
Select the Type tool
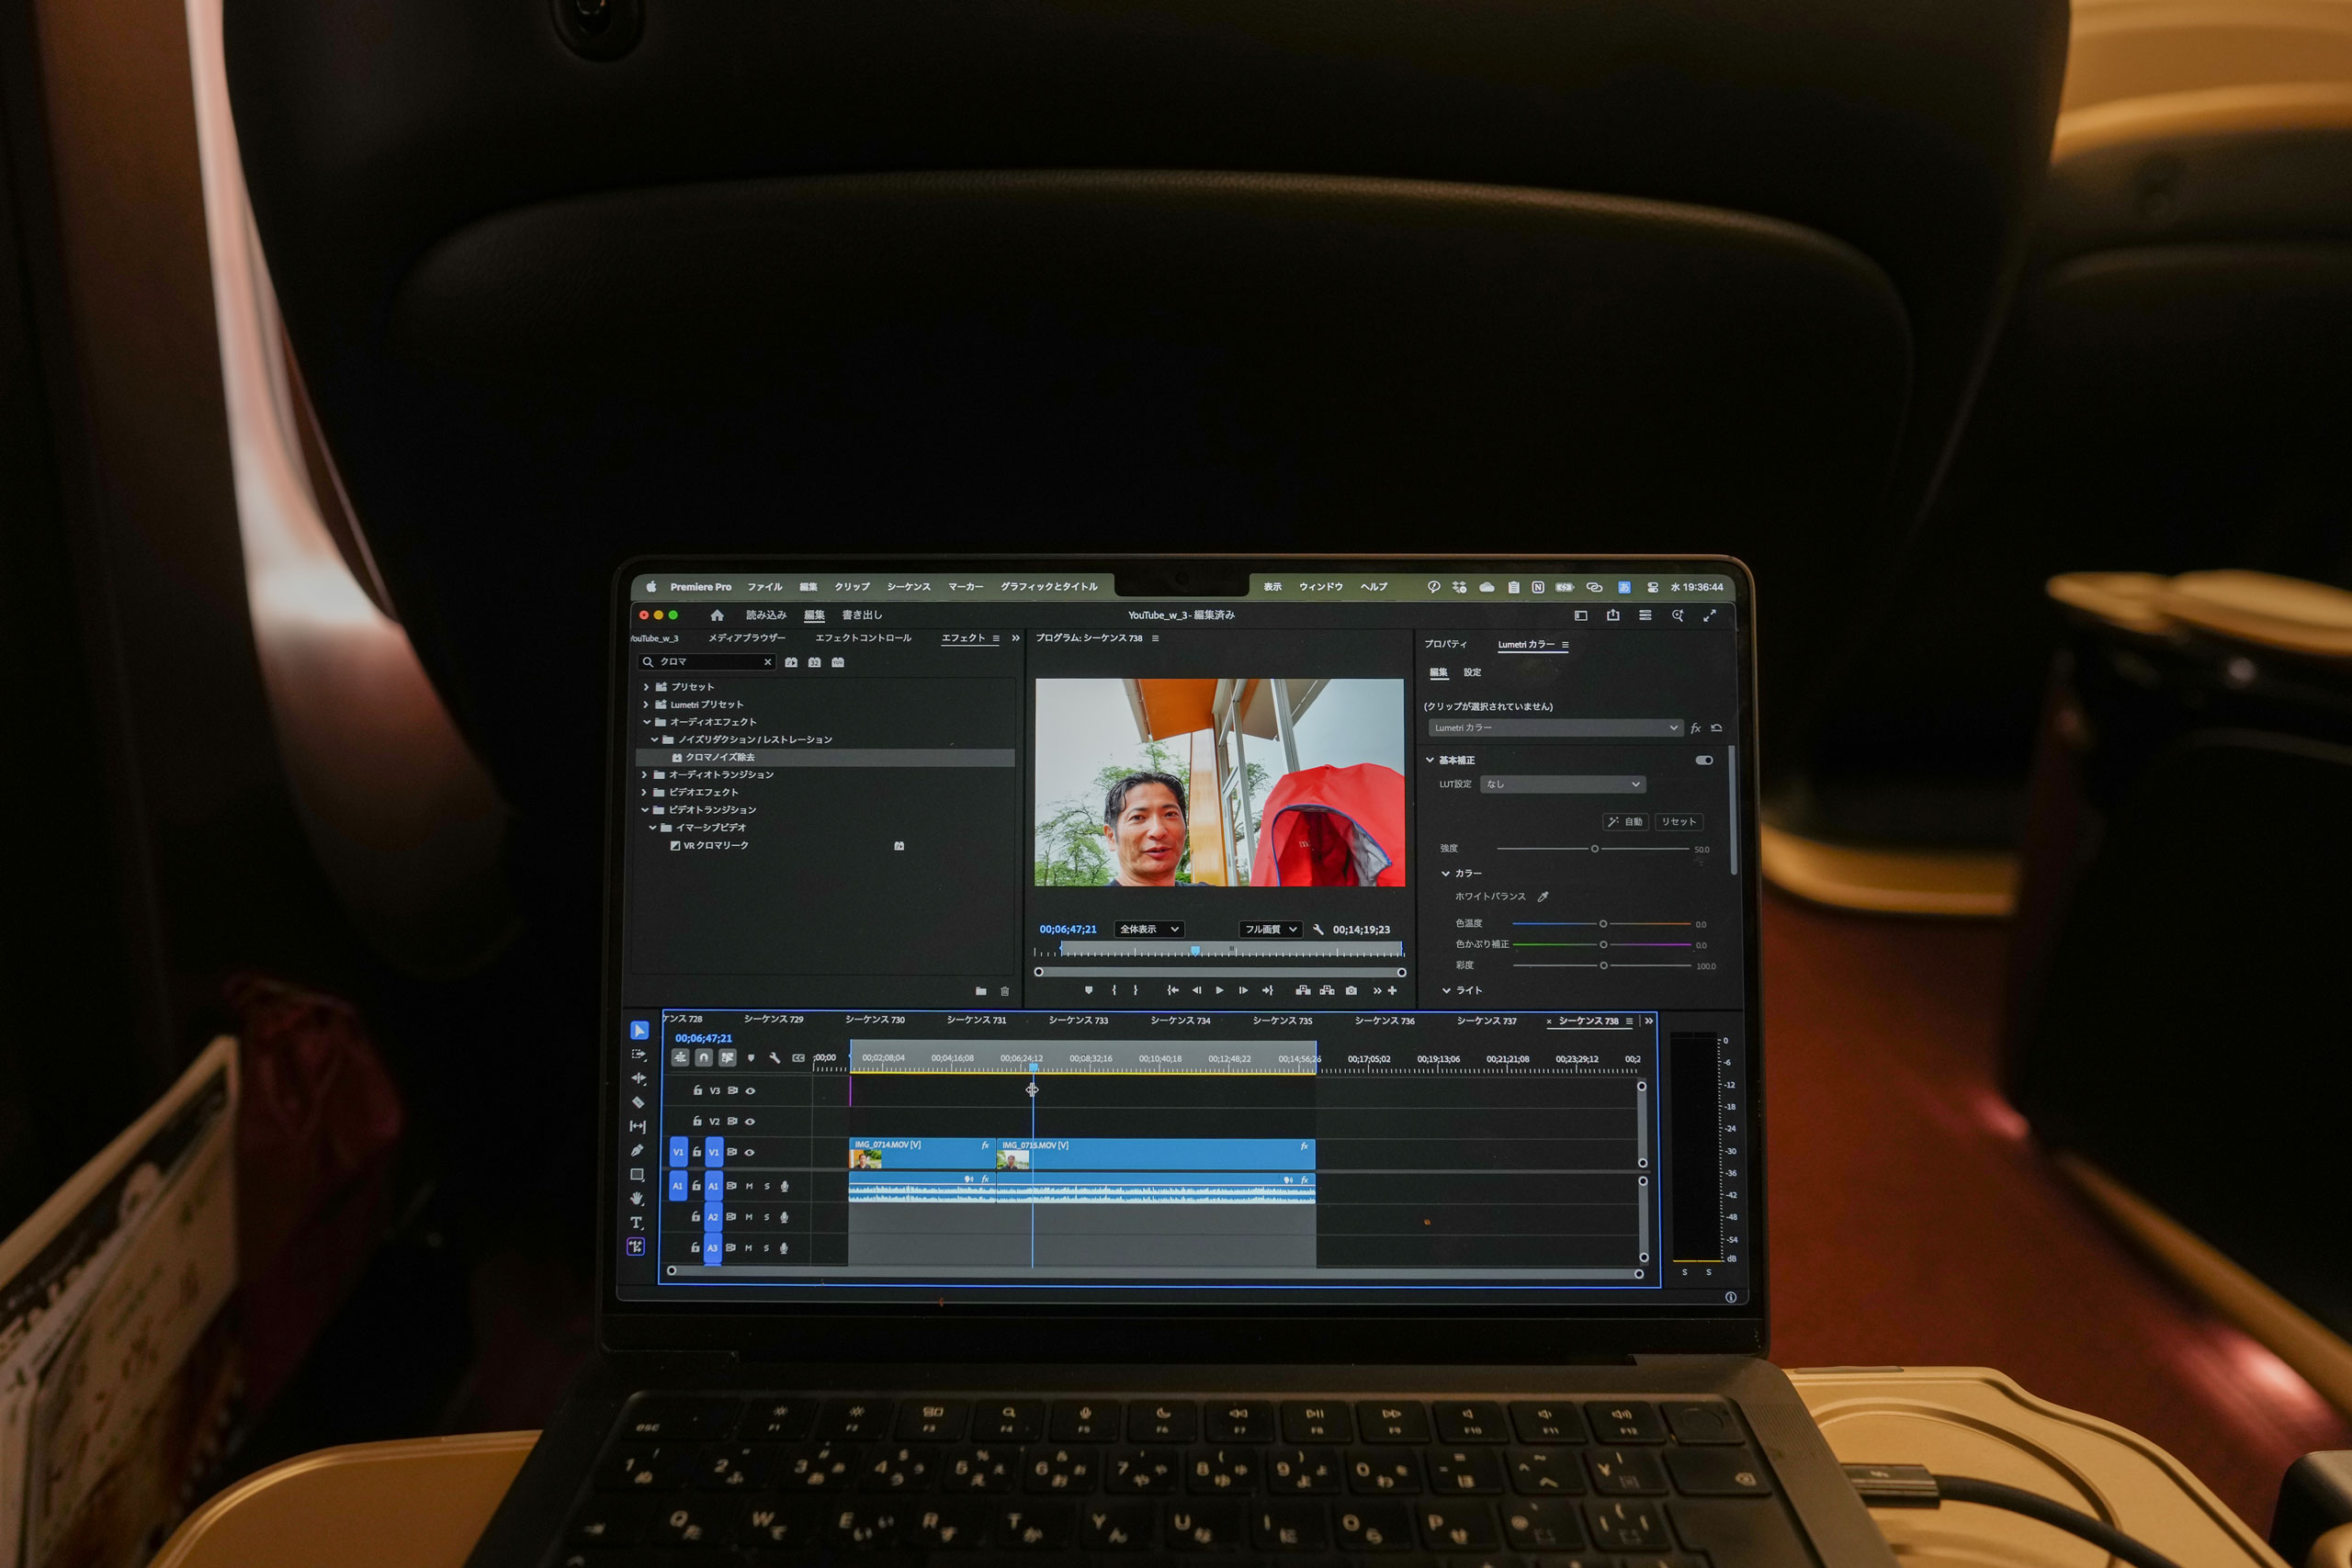tap(636, 1222)
